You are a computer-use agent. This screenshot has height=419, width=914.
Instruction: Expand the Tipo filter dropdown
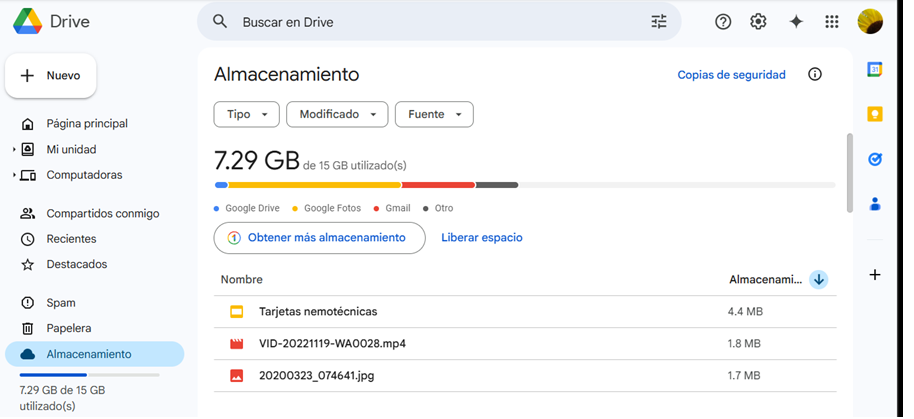click(x=246, y=115)
